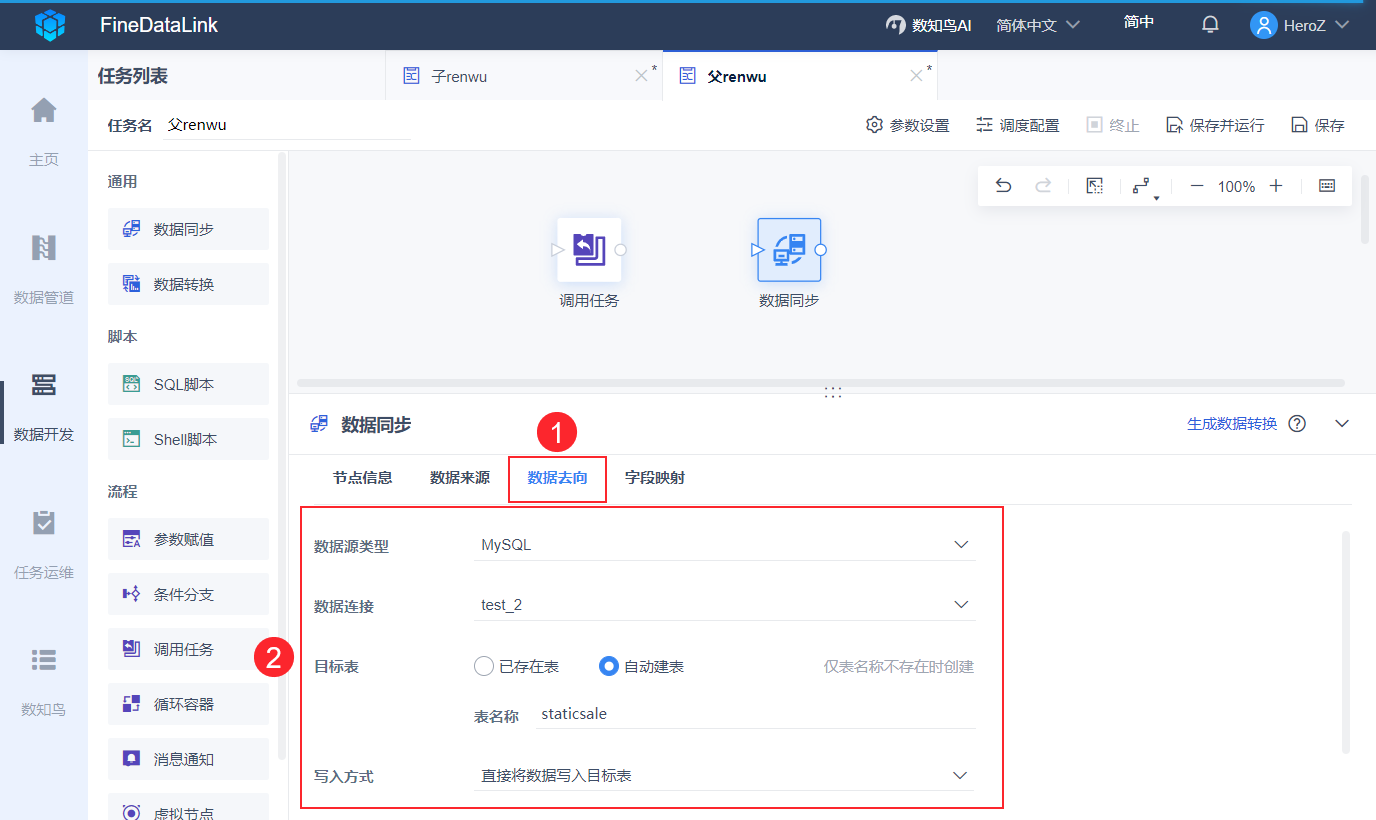This screenshot has width=1376, height=820.
Task: Close the 父renwu tab
Action: pos(916,76)
